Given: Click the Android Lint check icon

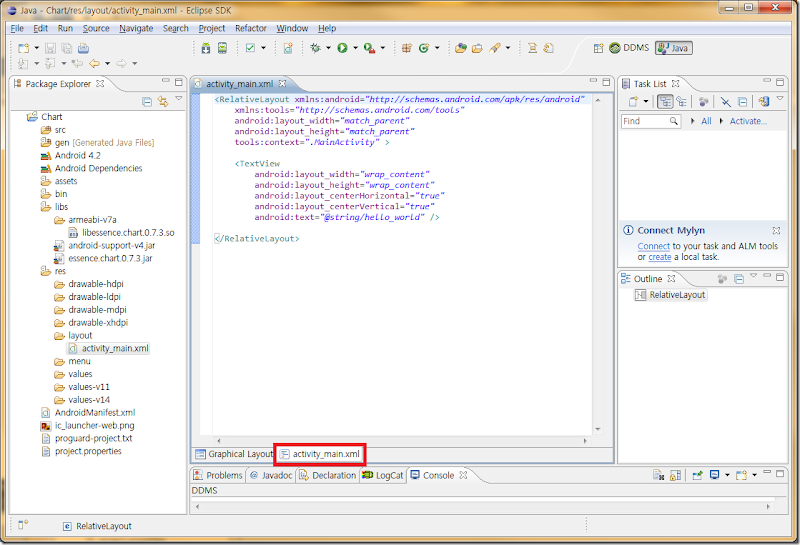Looking at the screenshot, I should 251,48.
